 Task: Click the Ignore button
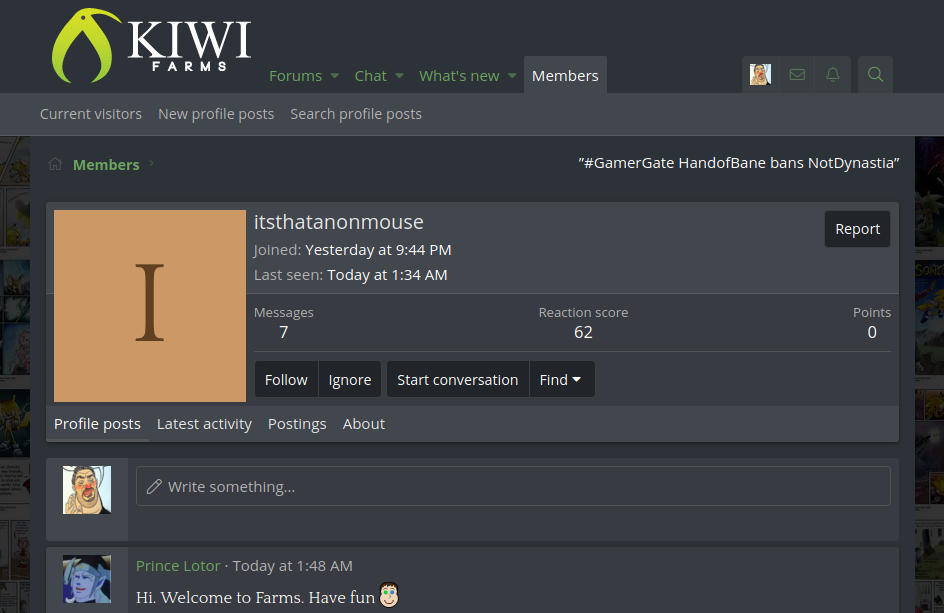coord(350,379)
